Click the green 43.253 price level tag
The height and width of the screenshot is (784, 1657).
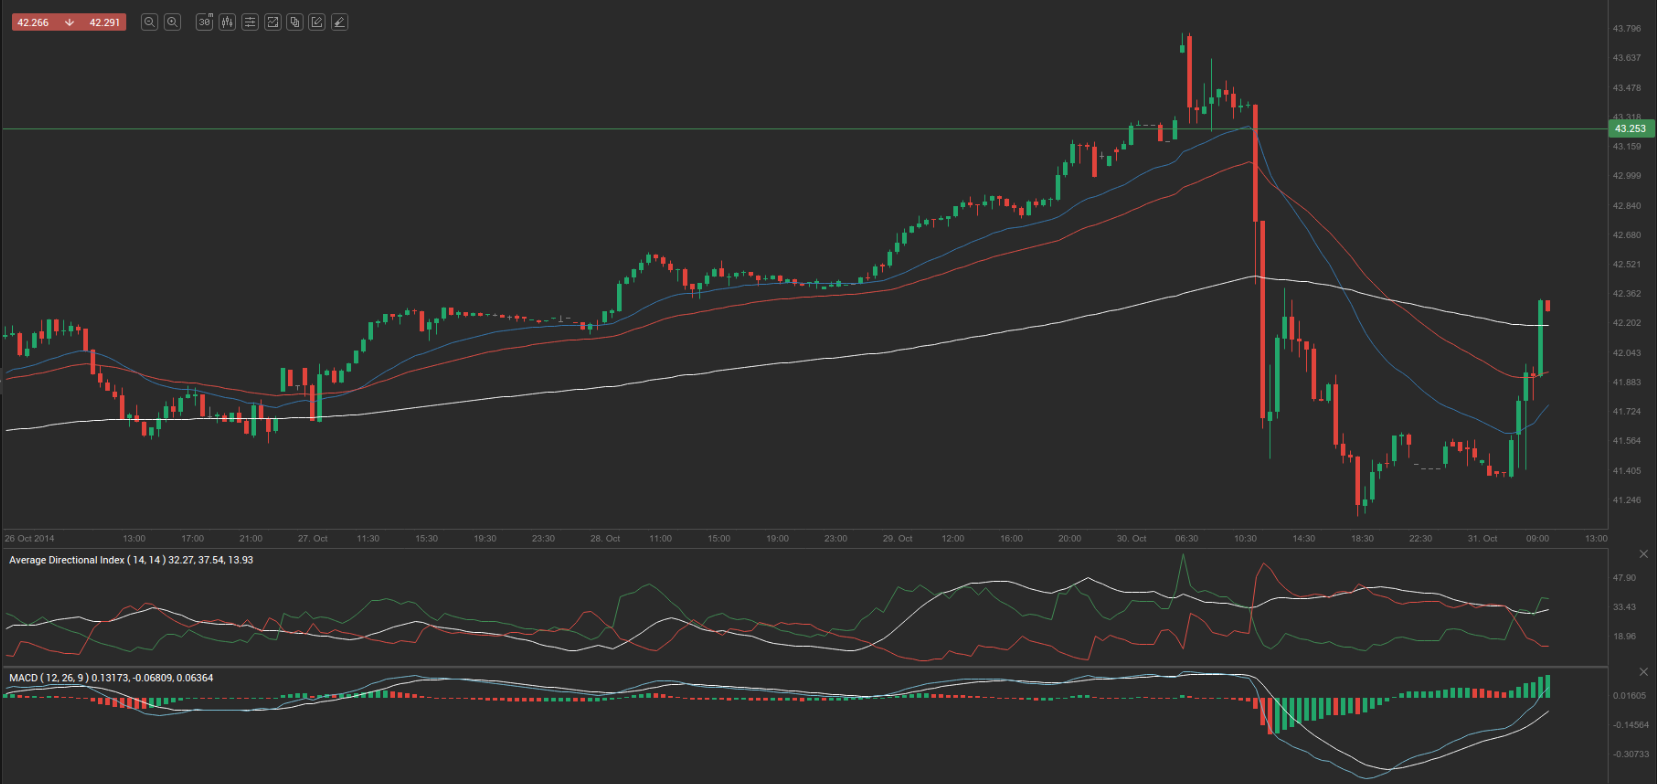[x=1630, y=129]
